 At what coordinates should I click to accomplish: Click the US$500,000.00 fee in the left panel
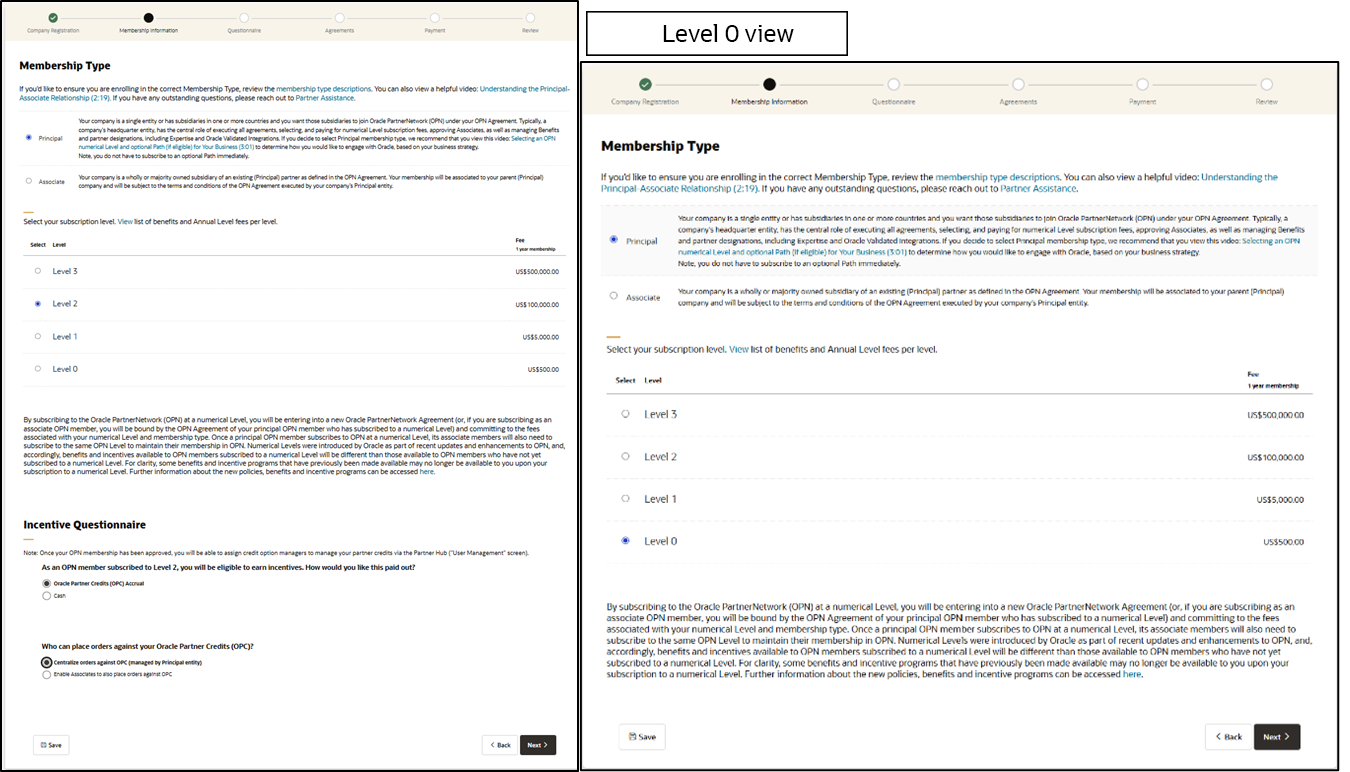[537, 271]
